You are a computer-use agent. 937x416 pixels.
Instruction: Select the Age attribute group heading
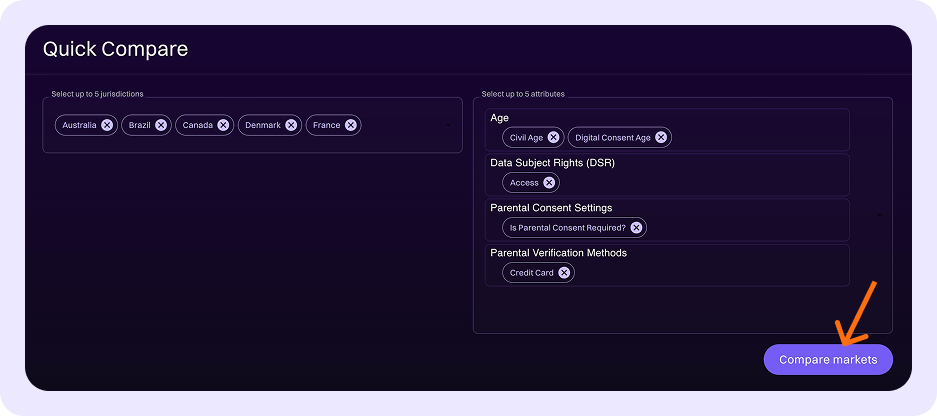(x=499, y=118)
